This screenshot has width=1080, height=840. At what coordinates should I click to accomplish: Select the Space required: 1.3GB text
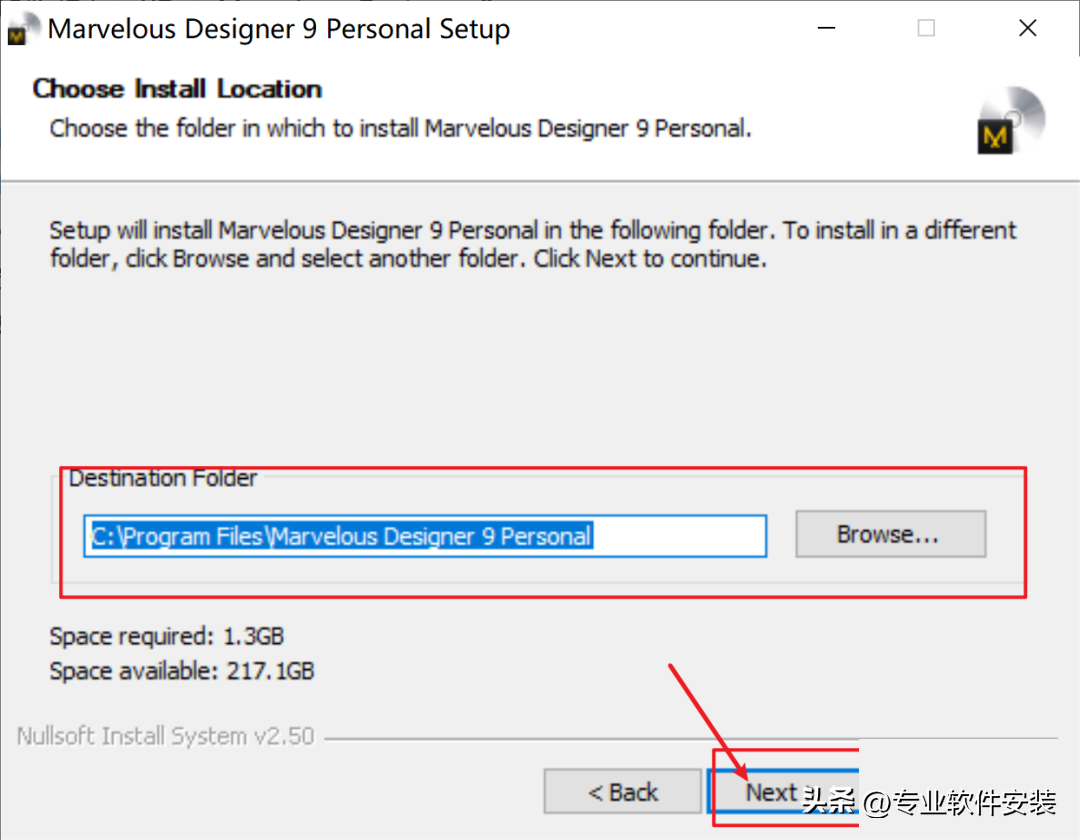tap(167, 636)
